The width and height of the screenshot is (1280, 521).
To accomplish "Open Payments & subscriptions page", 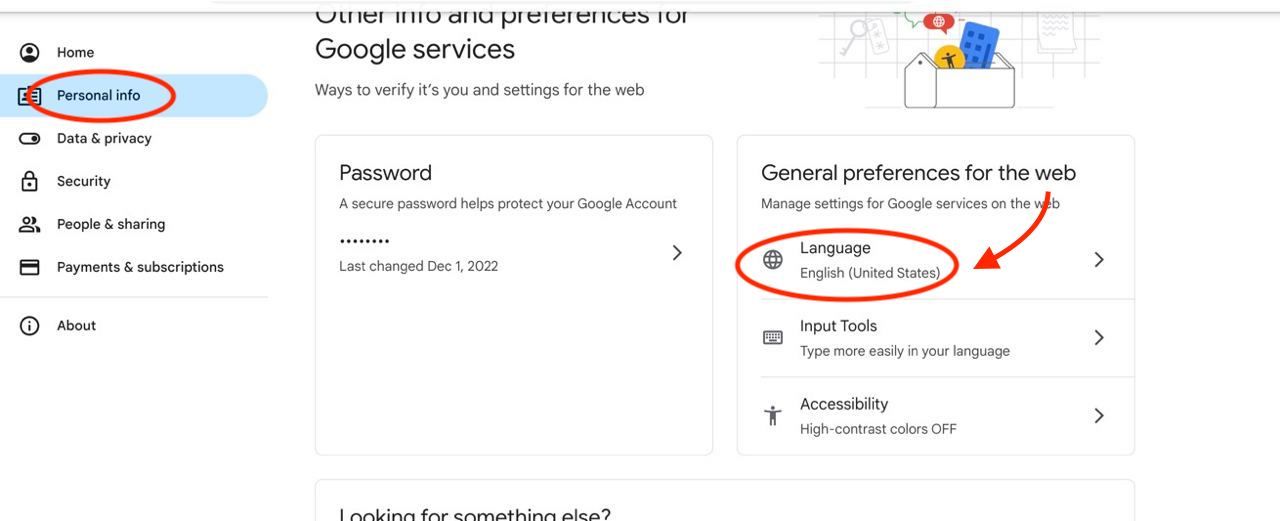I will click(x=140, y=268).
